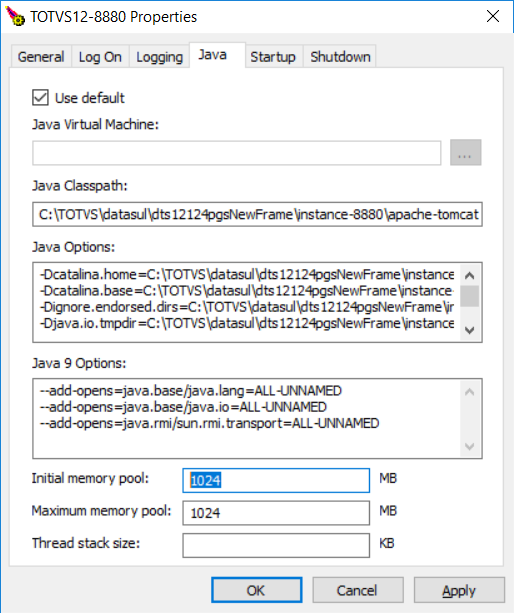Viewport: 514px width, 613px height.
Task: Go to the Logging tab
Action: (159, 57)
